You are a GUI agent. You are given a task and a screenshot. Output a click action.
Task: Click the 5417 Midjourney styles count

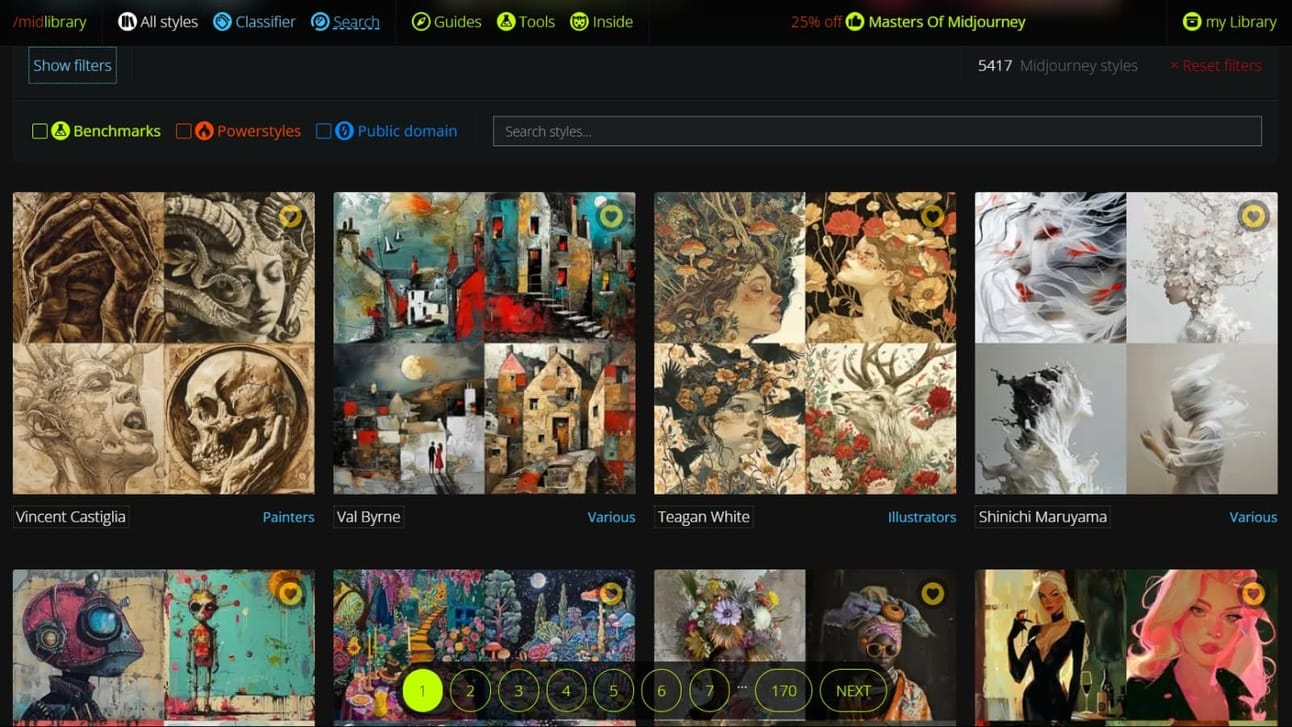(x=1058, y=66)
